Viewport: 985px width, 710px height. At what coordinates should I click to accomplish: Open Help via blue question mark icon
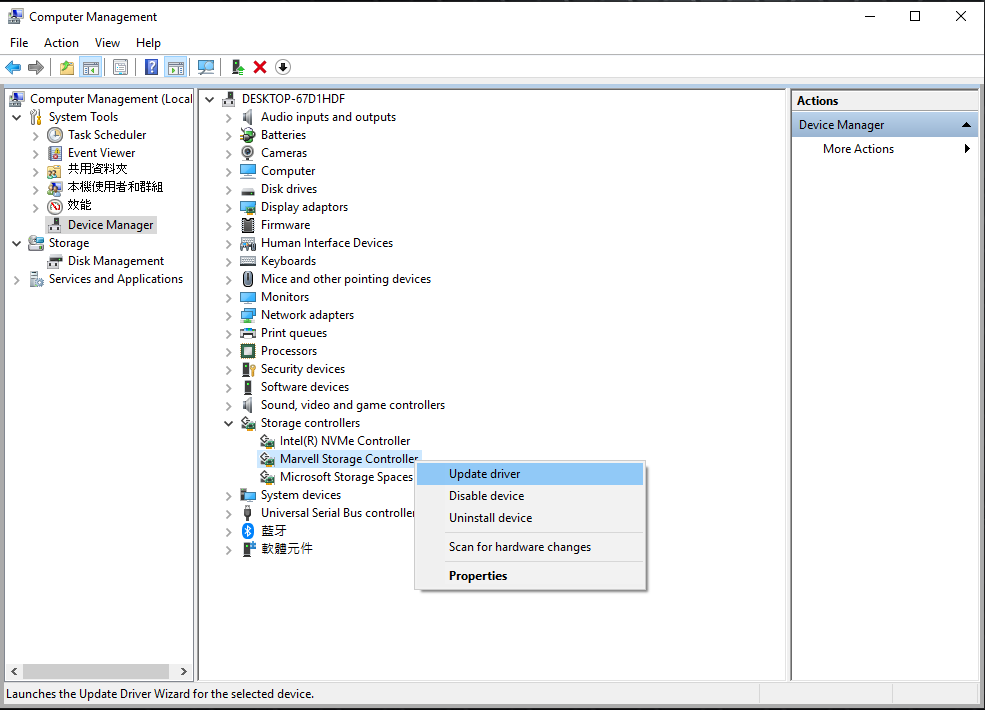tap(151, 67)
